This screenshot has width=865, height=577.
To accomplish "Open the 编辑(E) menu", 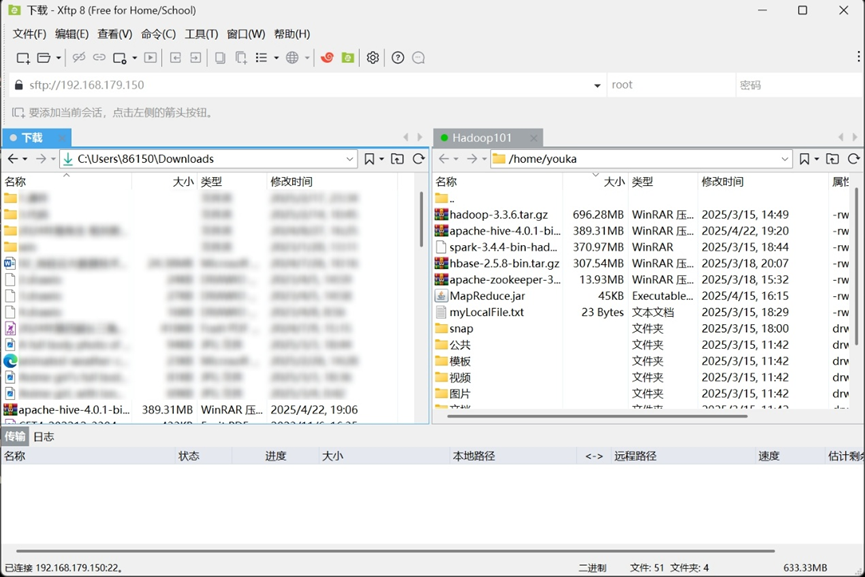I will [x=72, y=34].
